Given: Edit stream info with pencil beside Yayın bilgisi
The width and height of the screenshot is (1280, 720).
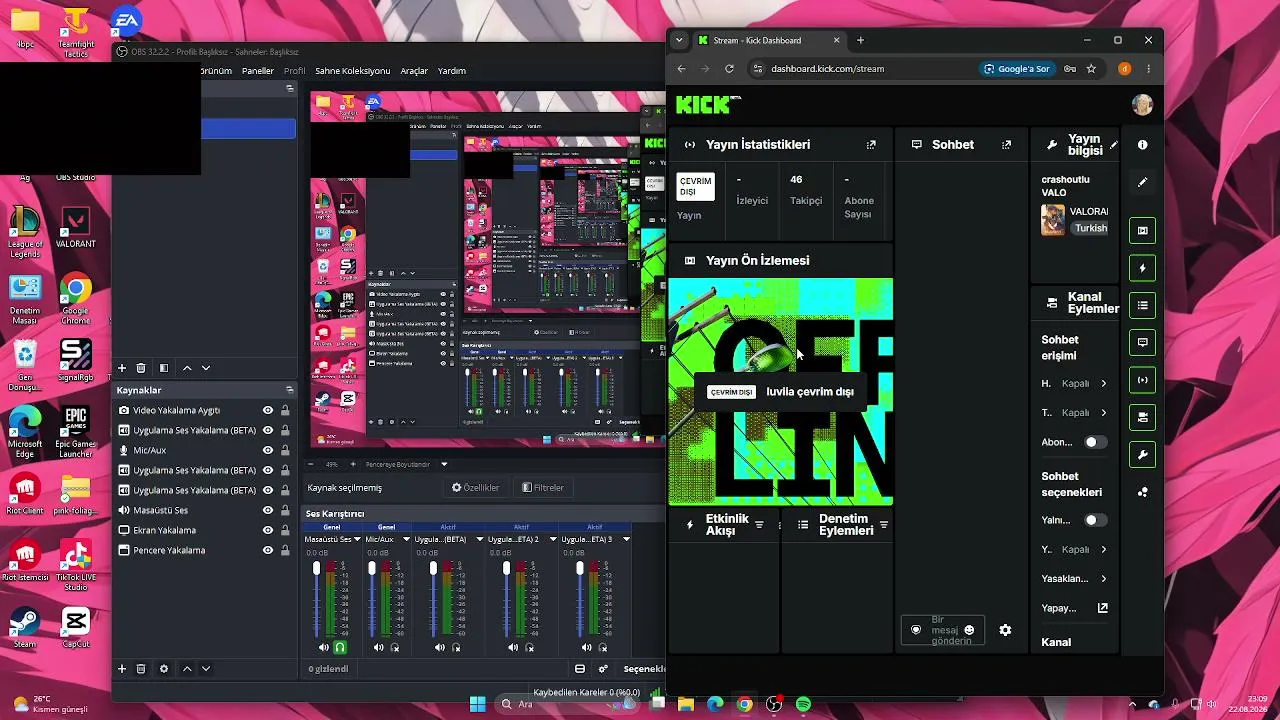Looking at the screenshot, I should coord(1113,146).
